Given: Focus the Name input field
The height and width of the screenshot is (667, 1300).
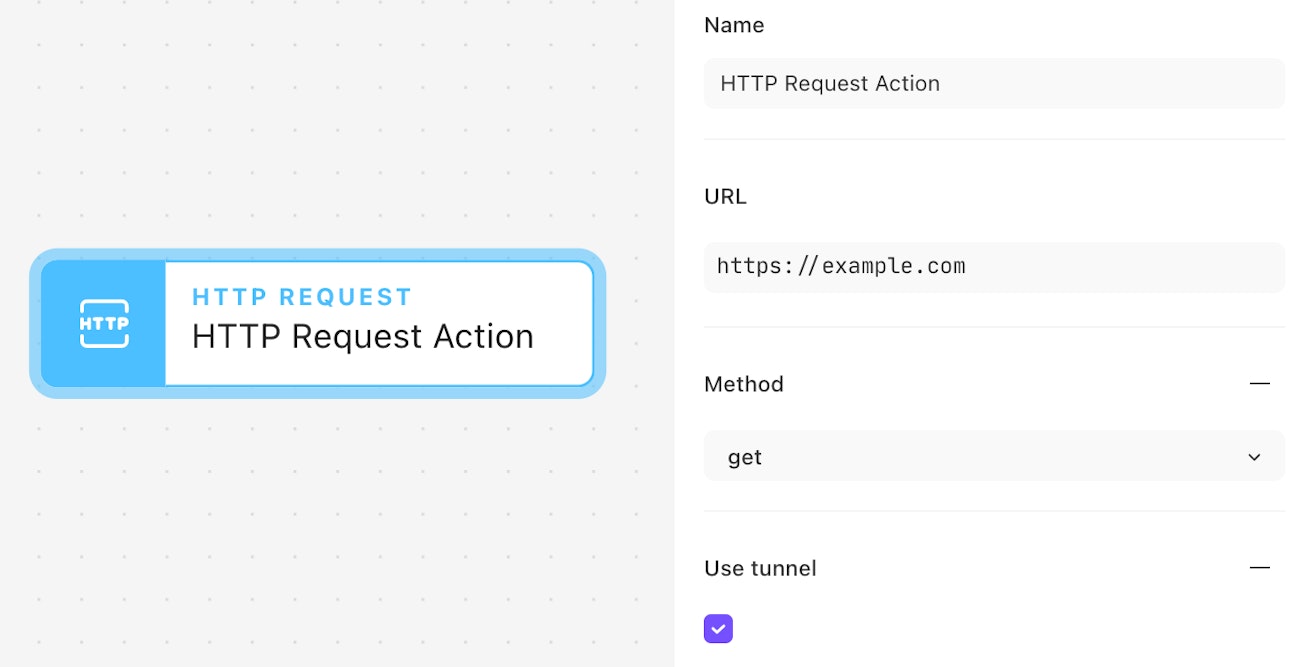Looking at the screenshot, I should point(993,84).
